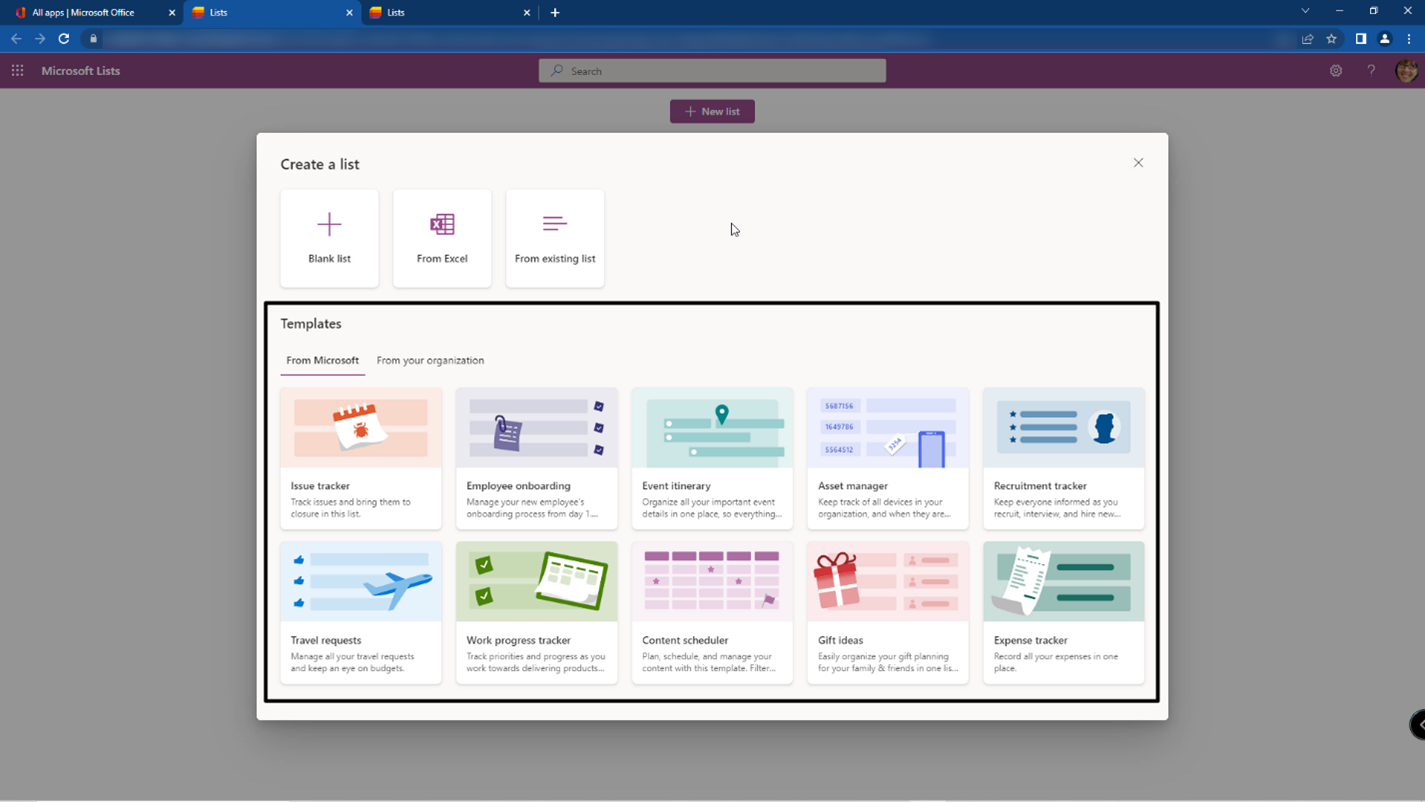
Task: Select the Work progress tracker template thumbnail
Action: point(537,582)
